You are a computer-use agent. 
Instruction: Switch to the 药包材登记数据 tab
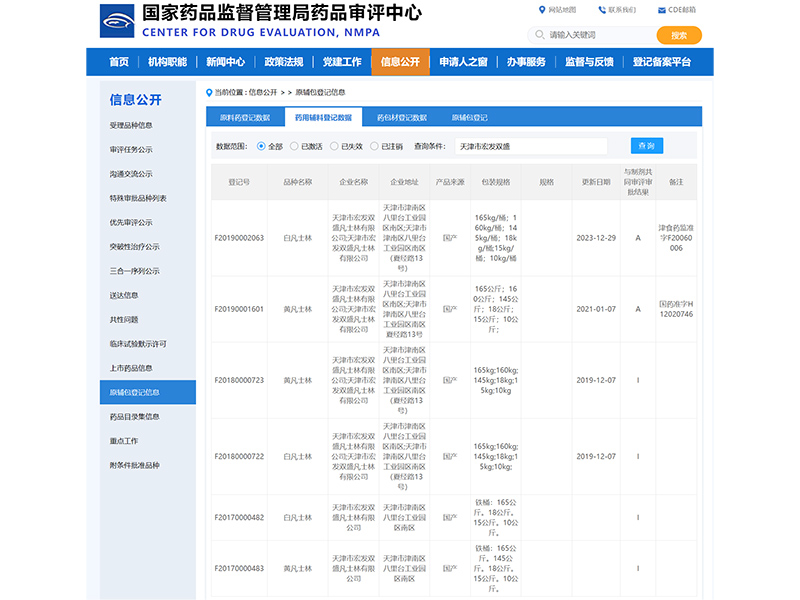tap(402, 117)
